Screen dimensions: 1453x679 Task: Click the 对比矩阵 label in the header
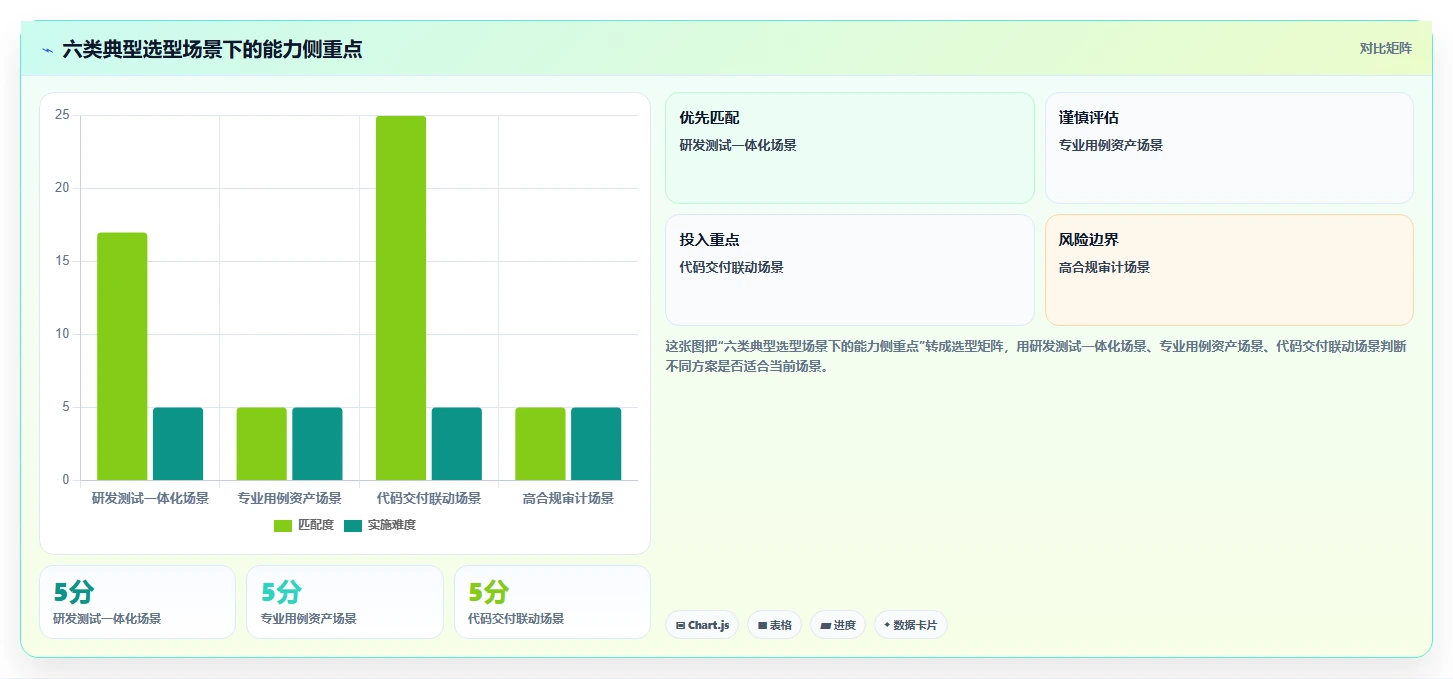[1385, 48]
